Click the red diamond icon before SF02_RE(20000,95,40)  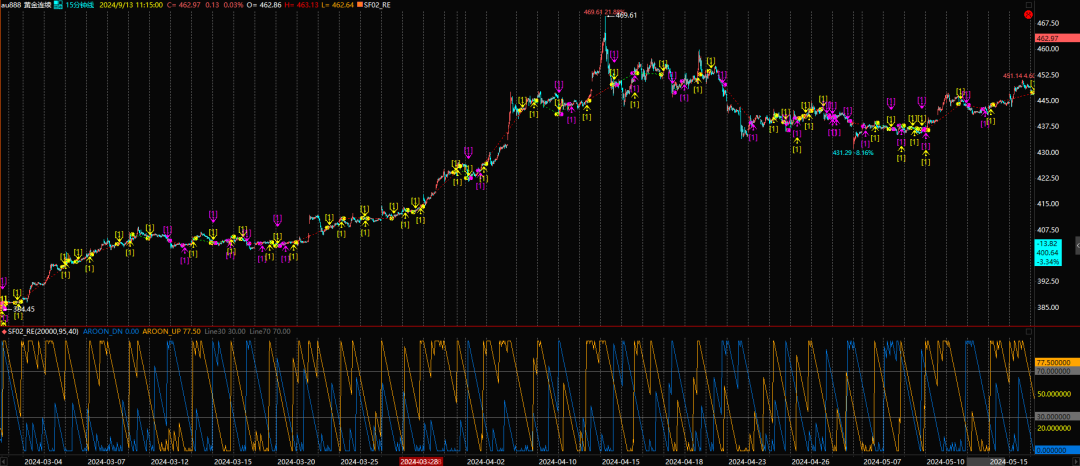pos(4,331)
